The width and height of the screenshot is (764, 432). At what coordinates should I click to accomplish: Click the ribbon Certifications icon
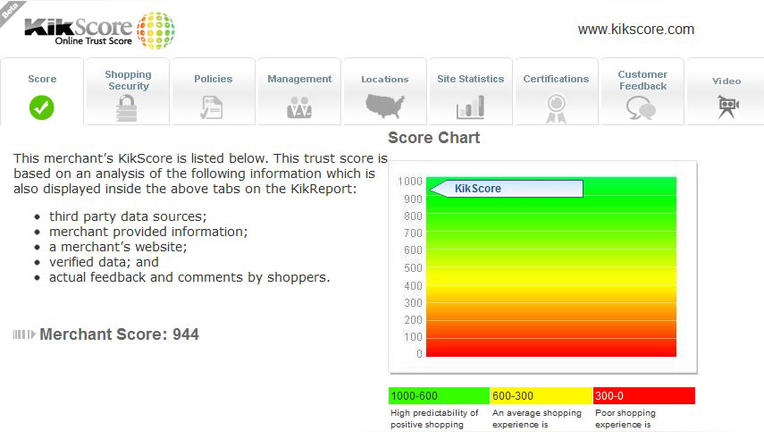click(x=556, y=109)
